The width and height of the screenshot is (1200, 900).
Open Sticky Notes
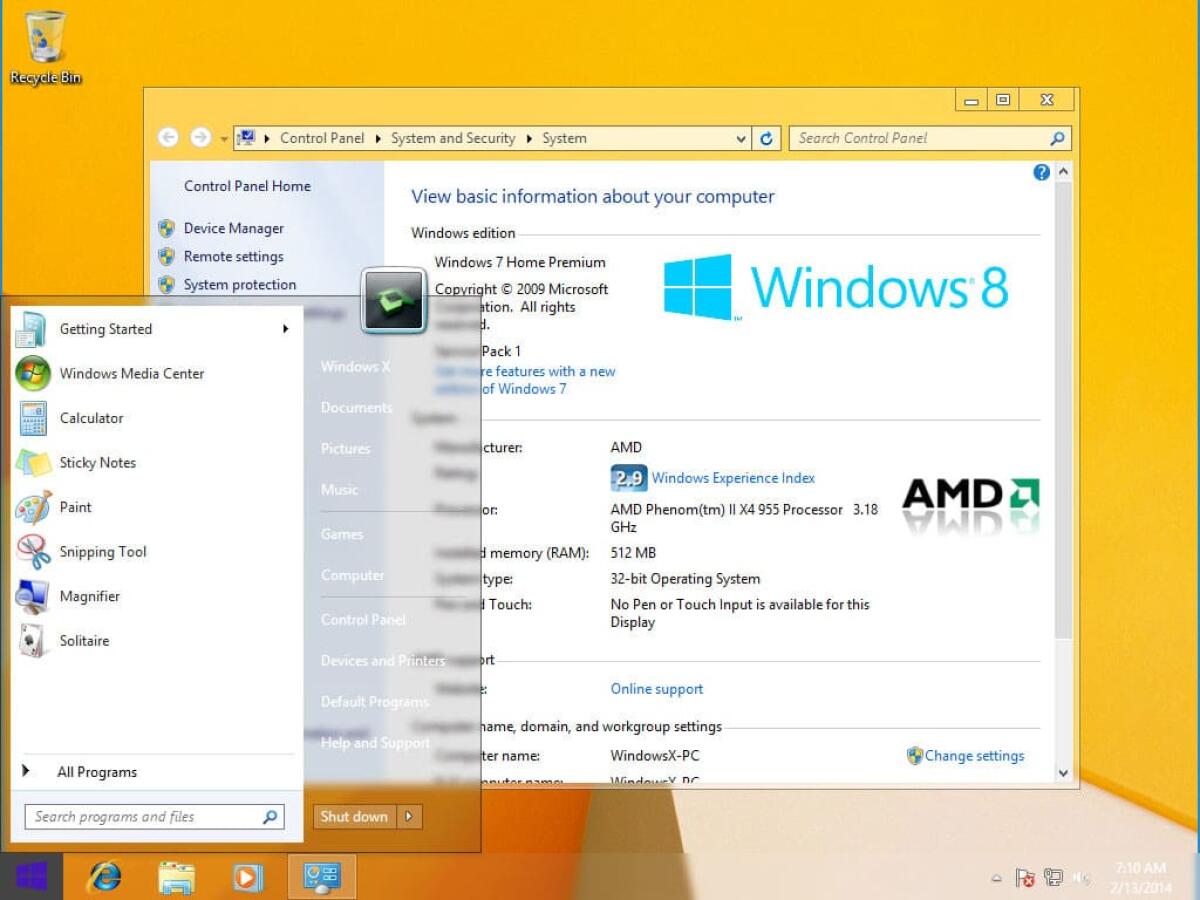coord(97,462)
